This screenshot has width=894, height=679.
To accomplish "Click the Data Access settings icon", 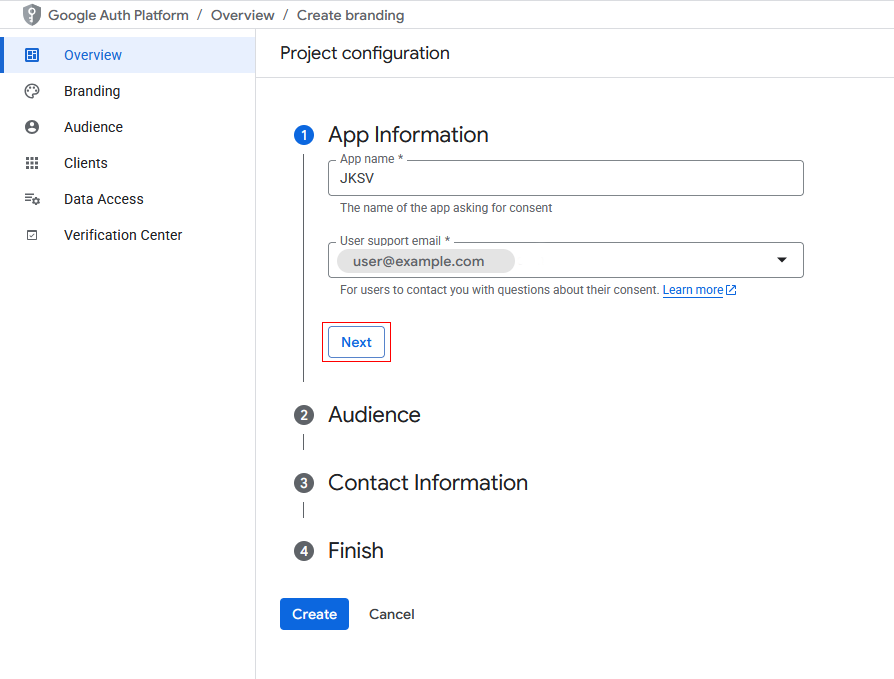I will pyautogui.click(x=32, y=199).
